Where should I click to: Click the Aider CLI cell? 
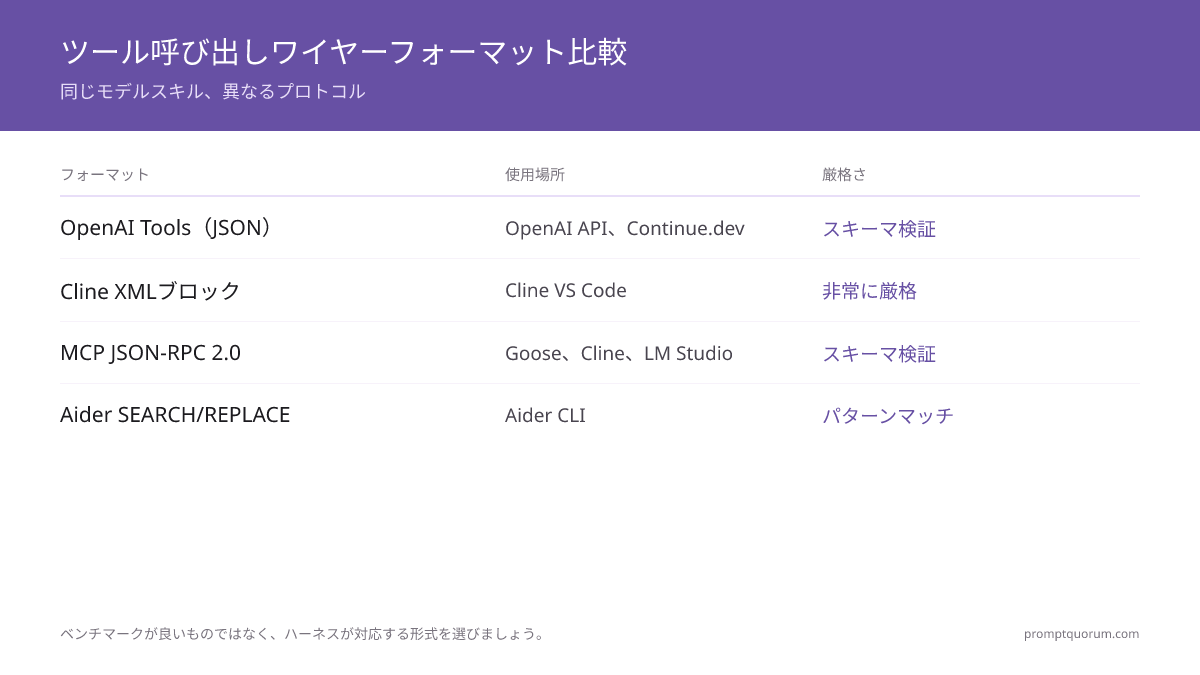coord(545,416)
